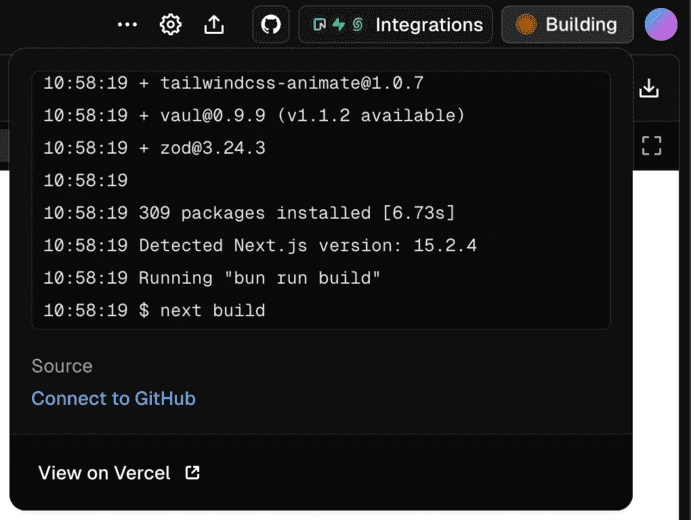691x520 pixels.
Task: Open the user avatar profile
Action: point(661,25)
